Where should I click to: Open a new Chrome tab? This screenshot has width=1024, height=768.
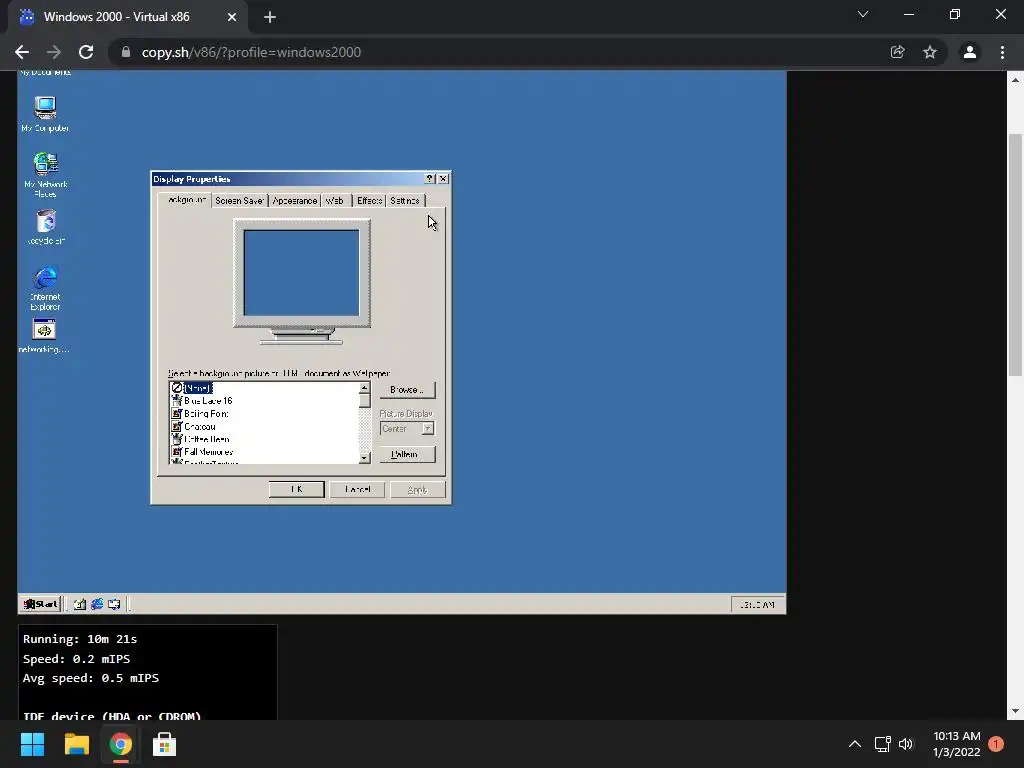tap(270, 17)
